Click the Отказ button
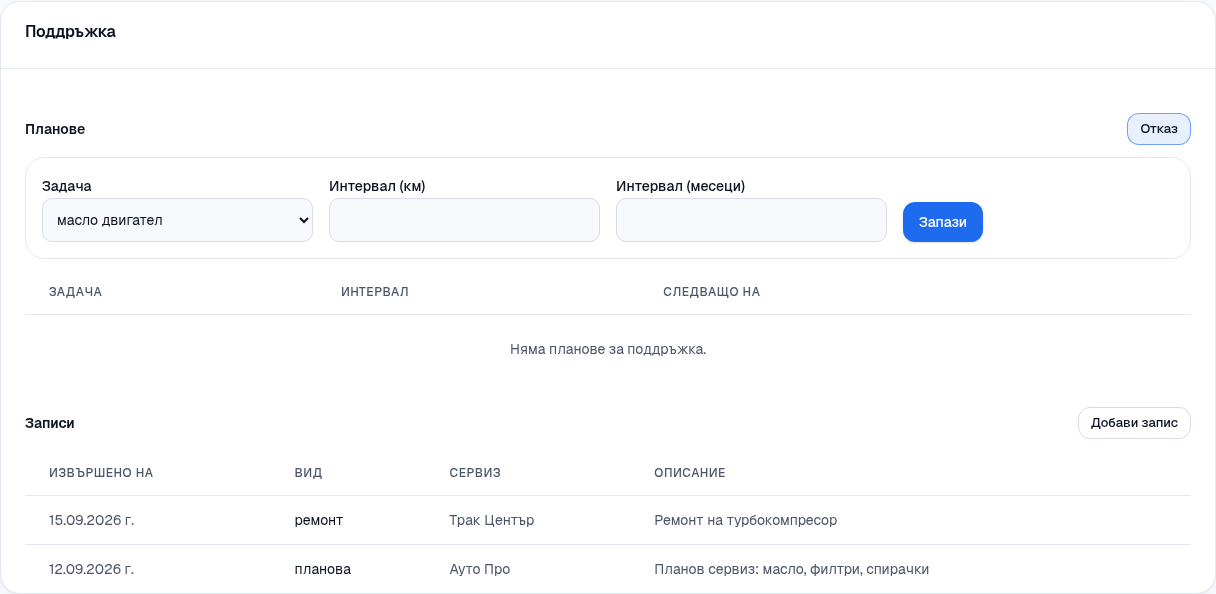 [1159, 129]
